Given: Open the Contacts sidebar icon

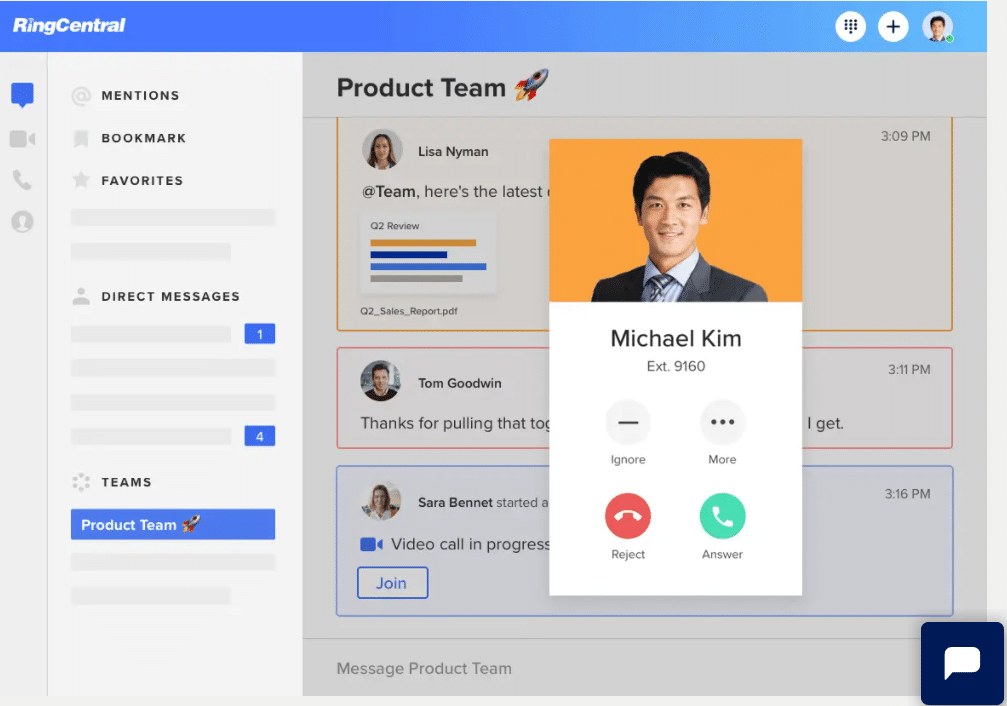Looking at the screenshot, I should coord(22,222).
